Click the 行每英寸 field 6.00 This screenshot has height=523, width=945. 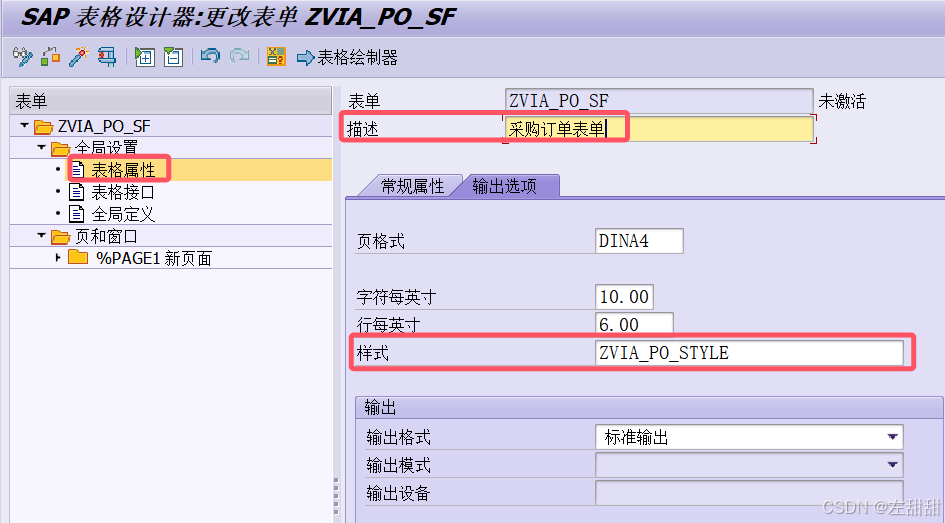pos(633,324)
